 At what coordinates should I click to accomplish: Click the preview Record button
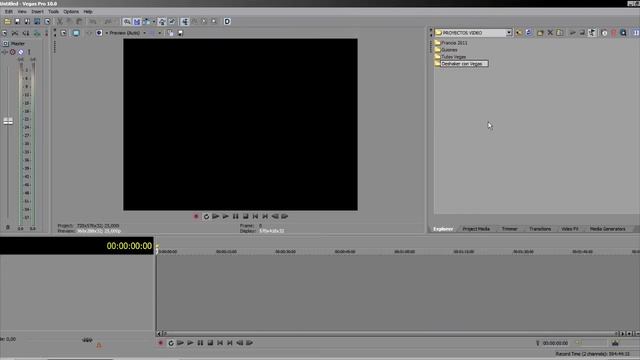196,216
